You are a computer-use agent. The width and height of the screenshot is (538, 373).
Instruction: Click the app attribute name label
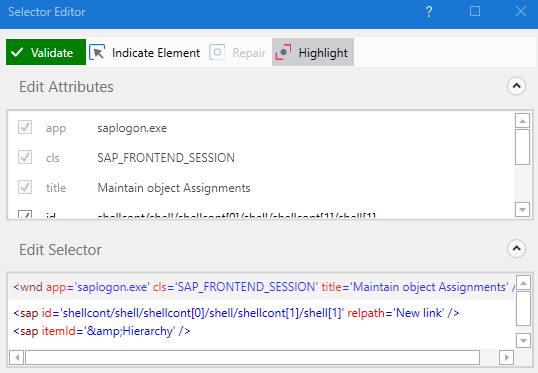pyautogui.click(x=56, y=128)
